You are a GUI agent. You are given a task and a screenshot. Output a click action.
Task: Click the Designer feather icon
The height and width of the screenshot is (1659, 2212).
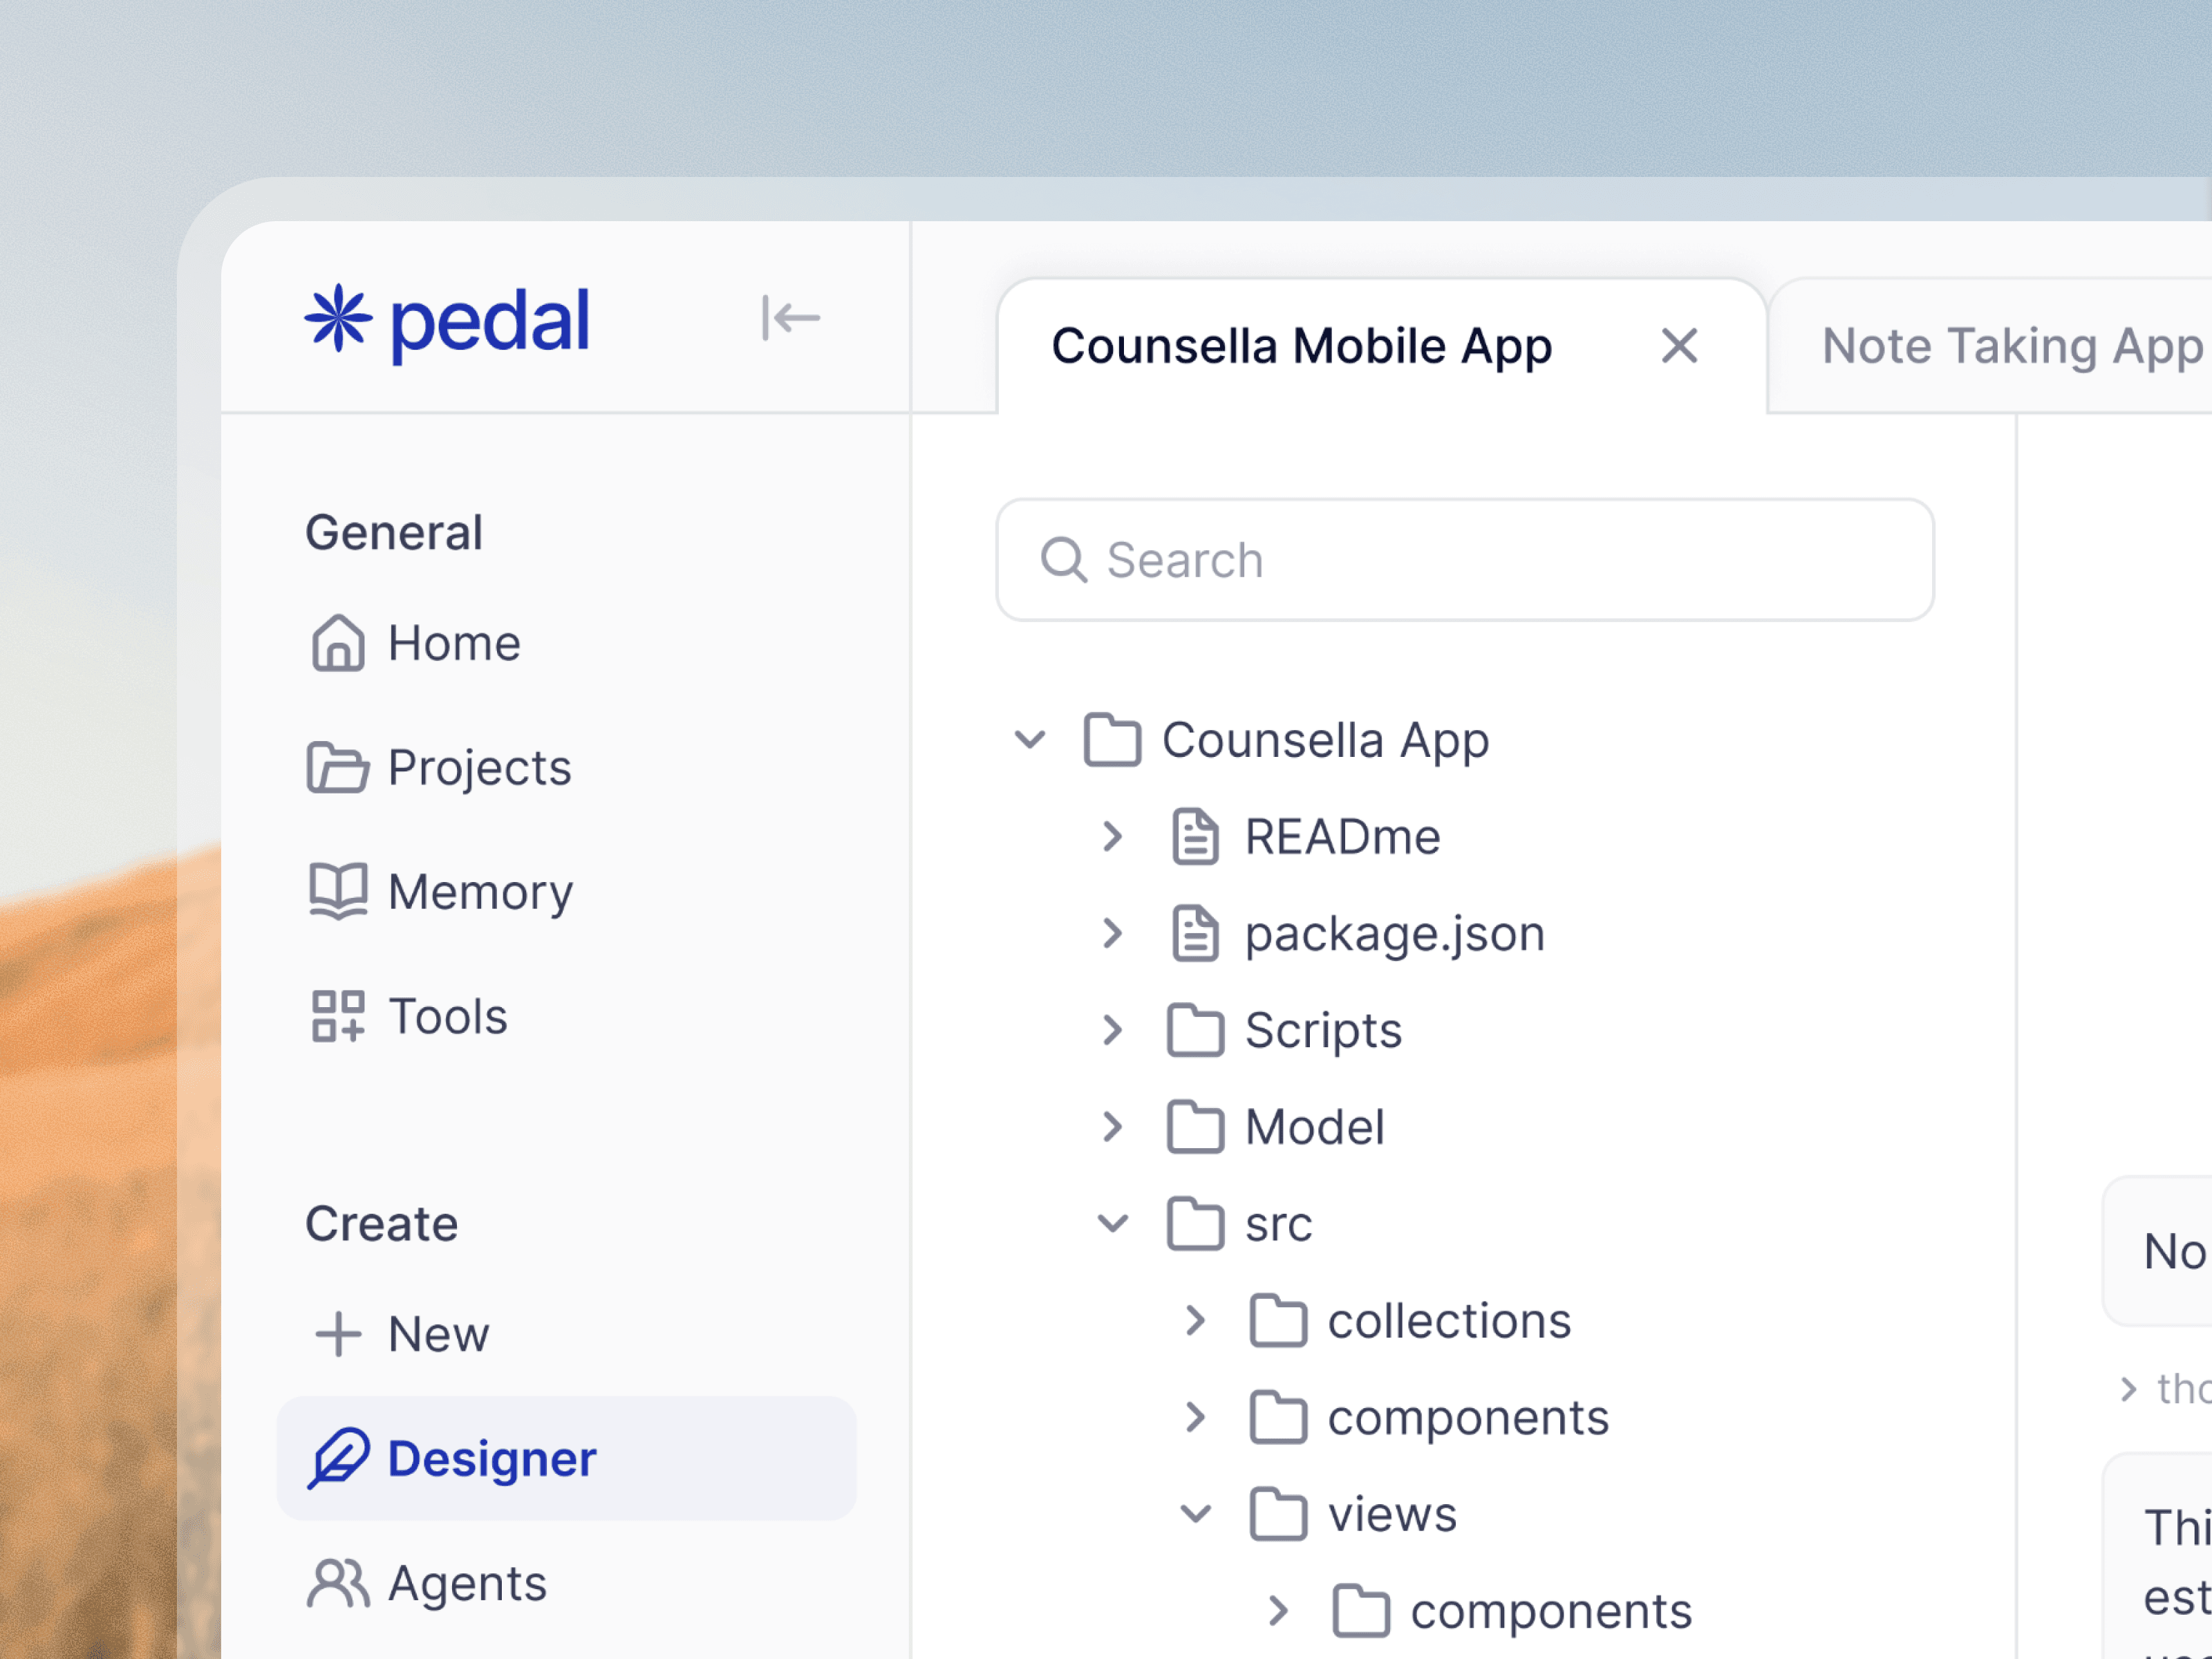tap(338, 1459)
